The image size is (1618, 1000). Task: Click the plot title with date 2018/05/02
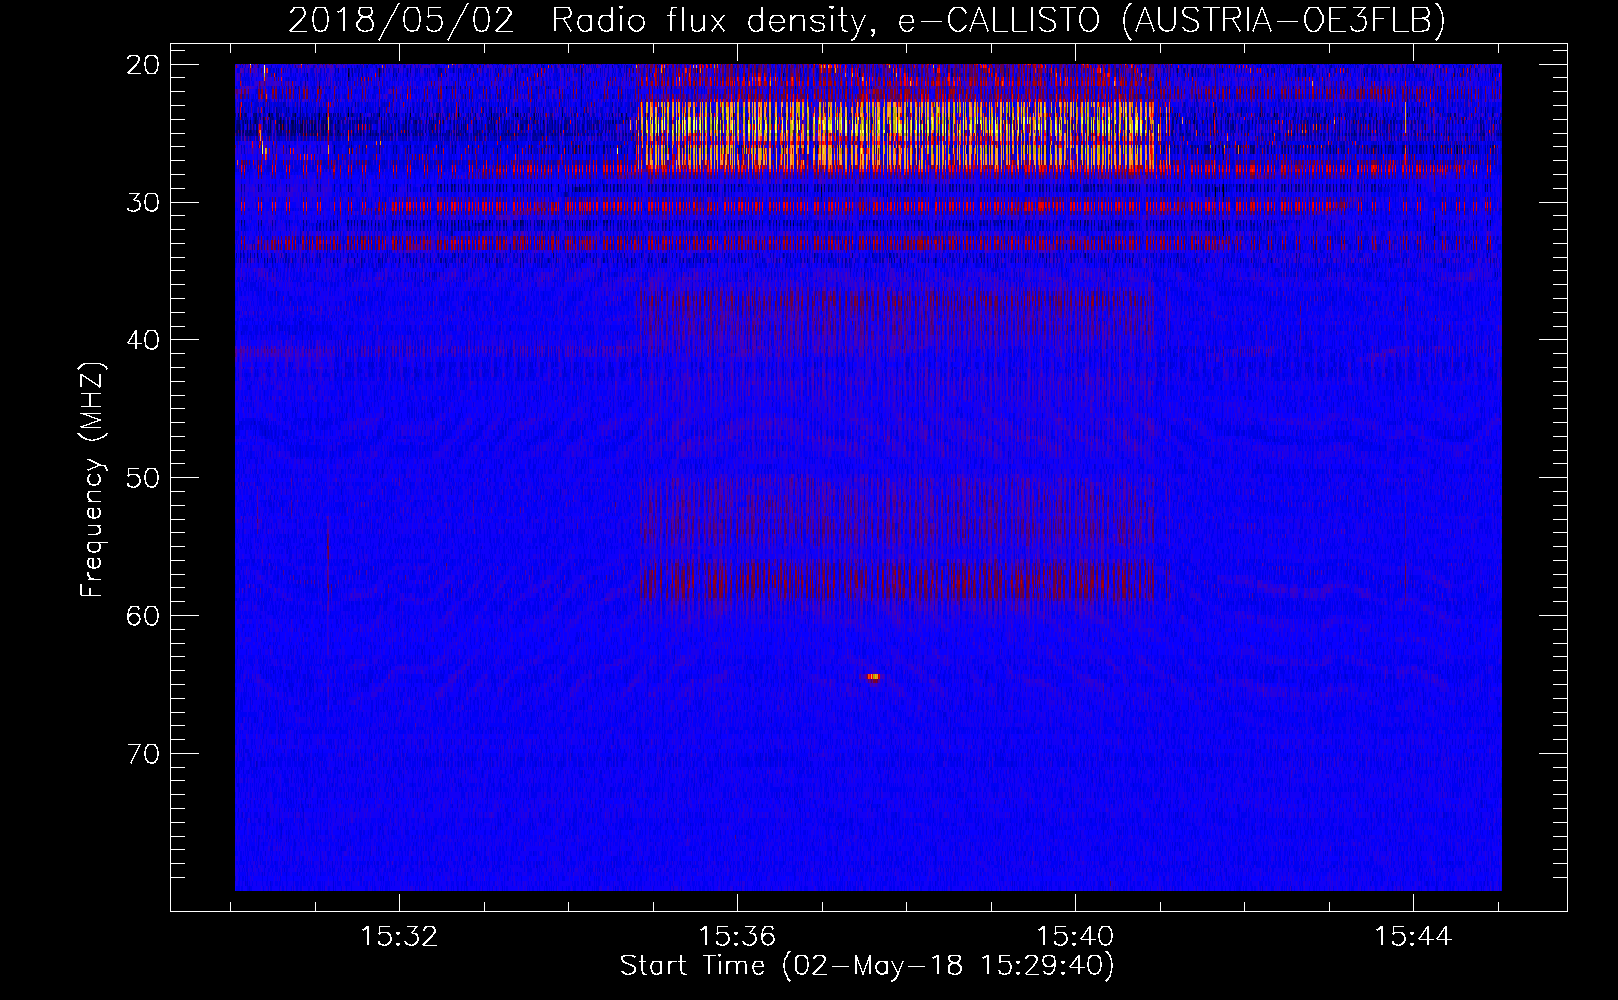pyautogui.click(x=867, y=20)
